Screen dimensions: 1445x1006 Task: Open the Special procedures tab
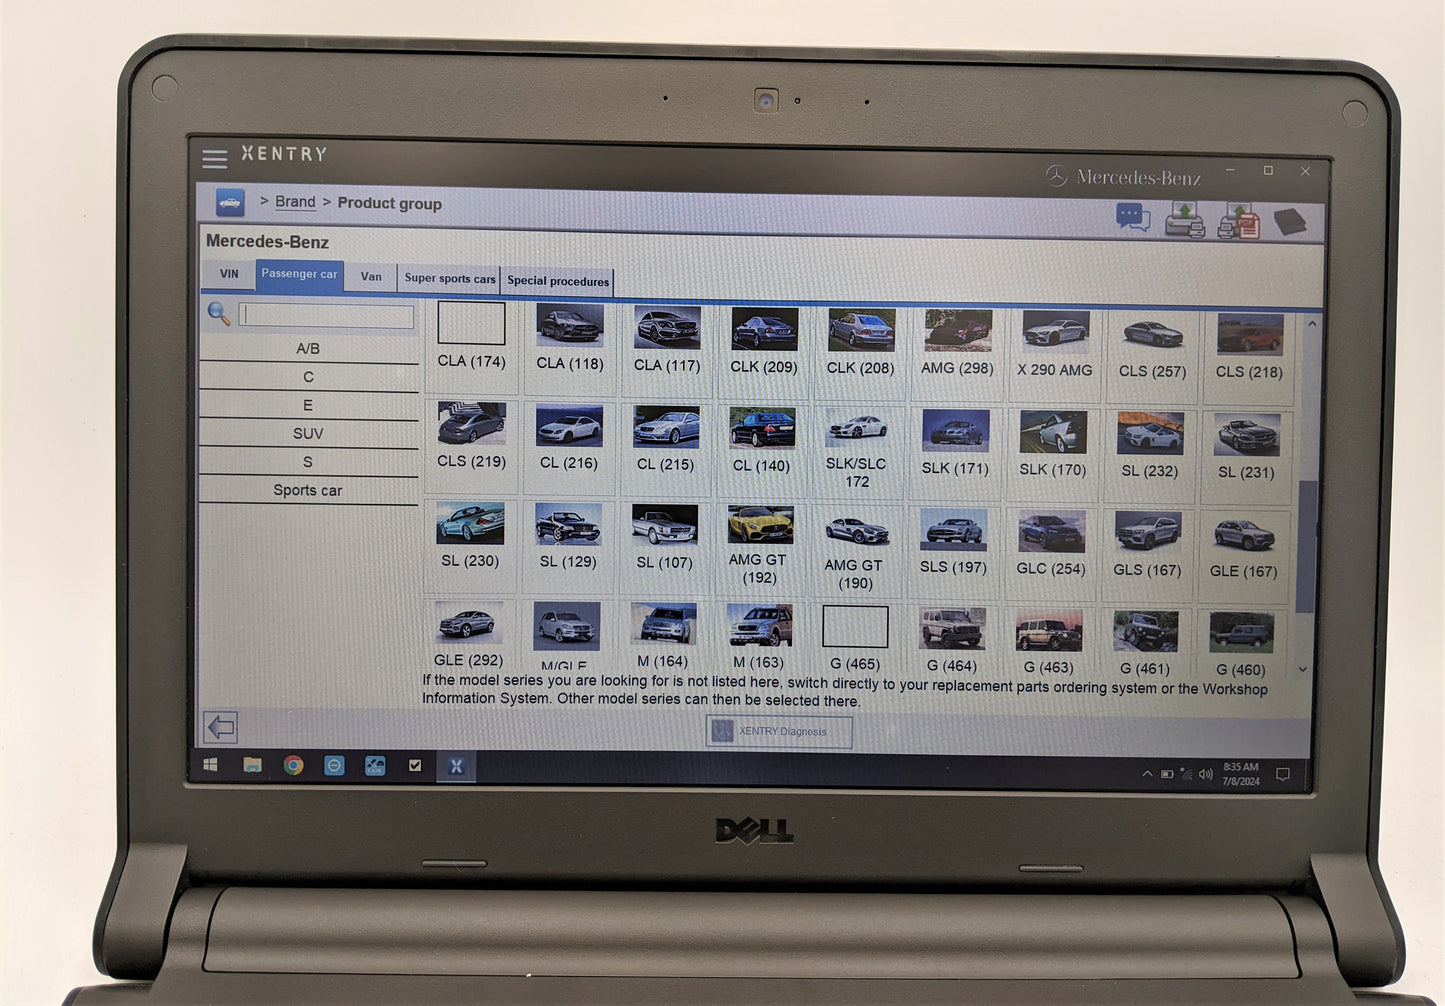tap(557, 281)
